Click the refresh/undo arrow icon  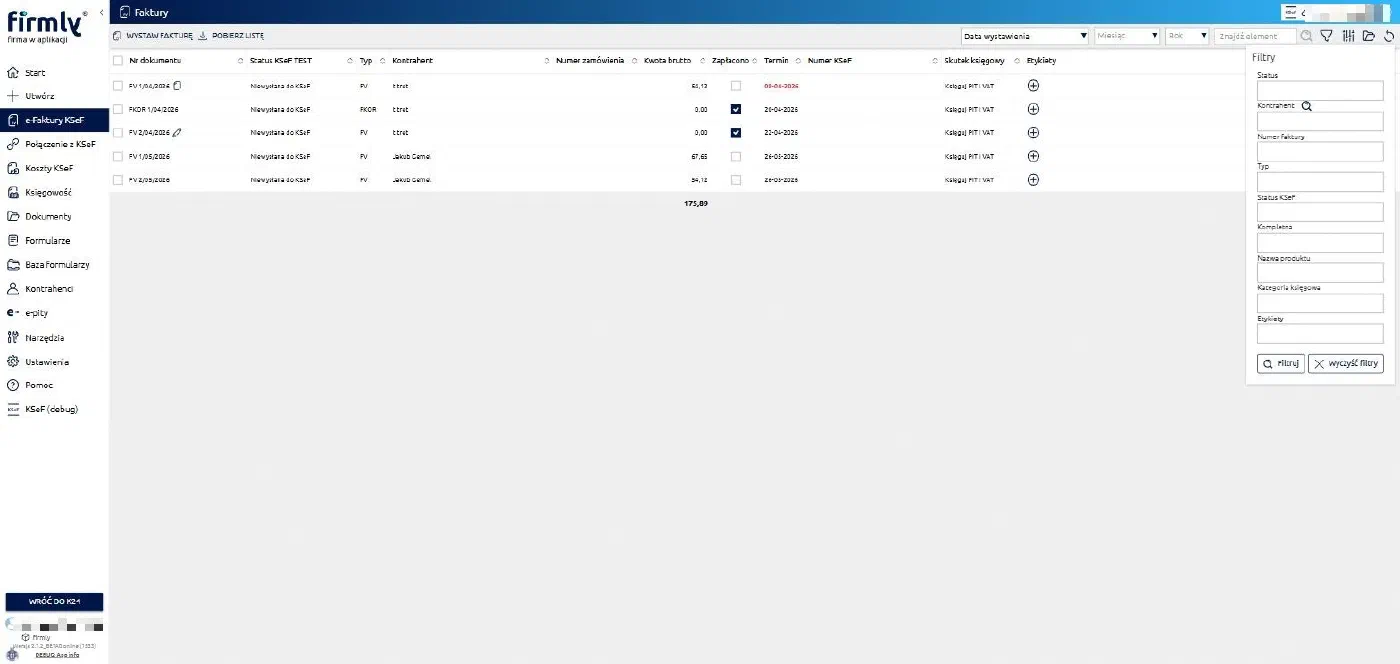point(1388,36)
